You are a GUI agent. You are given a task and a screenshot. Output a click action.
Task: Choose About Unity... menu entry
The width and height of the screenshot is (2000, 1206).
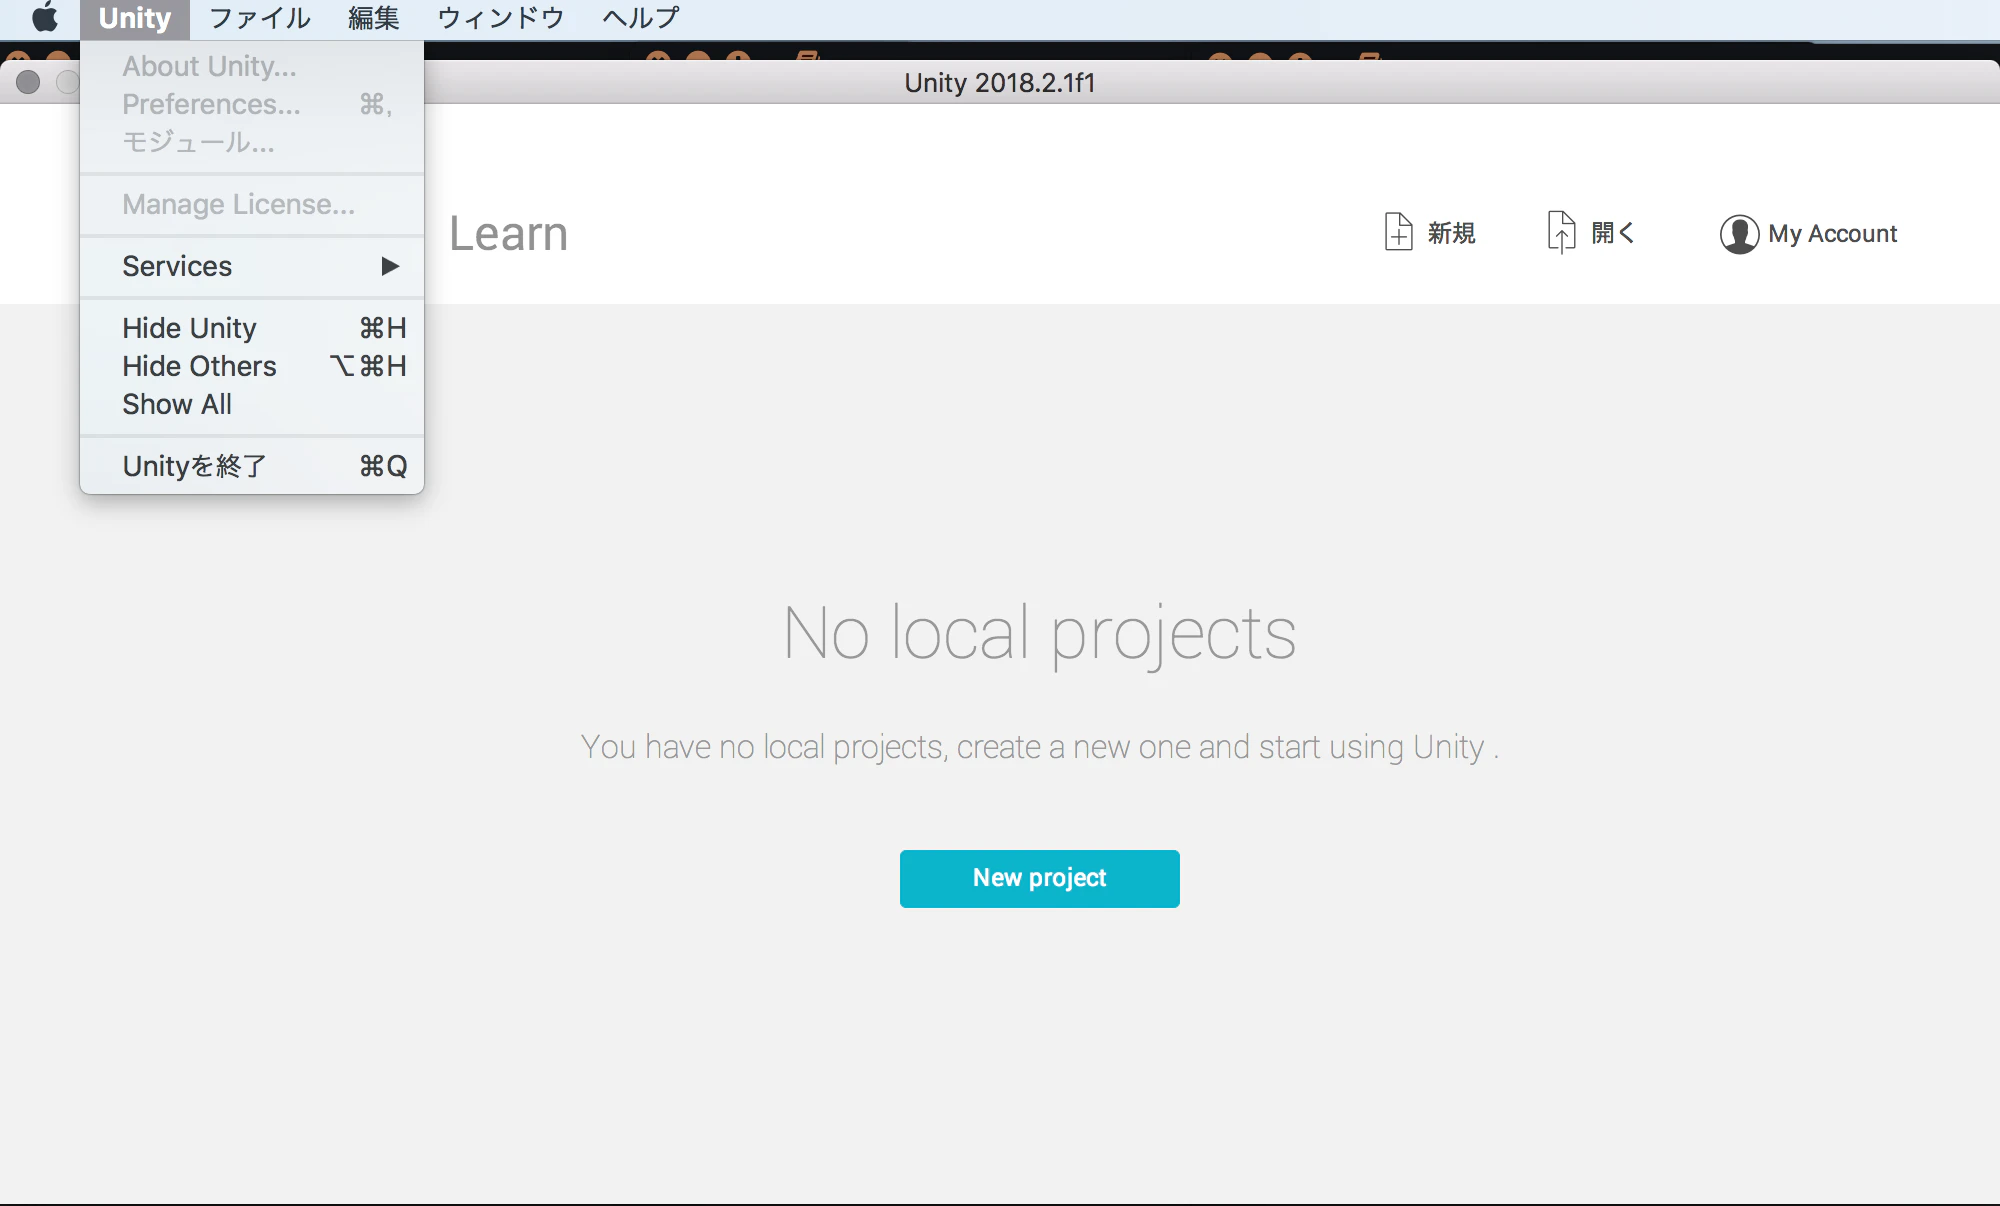point(252,66)
